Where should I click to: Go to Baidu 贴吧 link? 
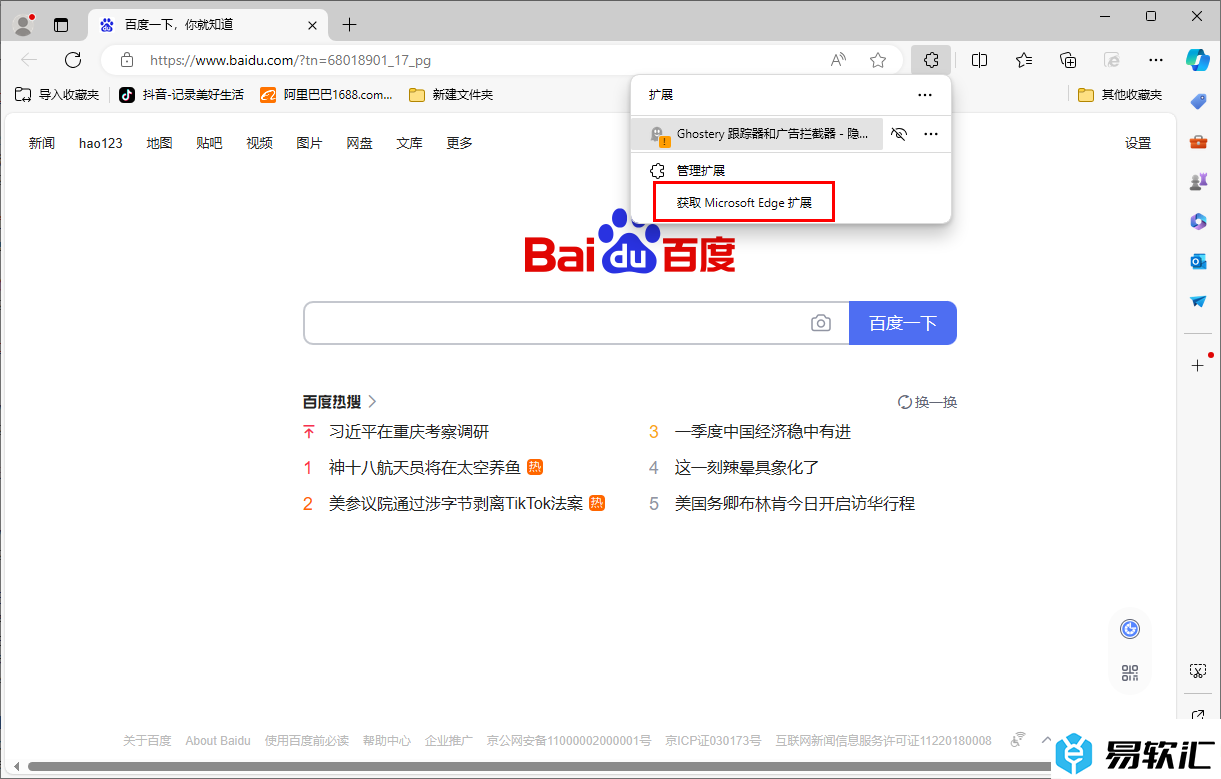pos(209,143)
